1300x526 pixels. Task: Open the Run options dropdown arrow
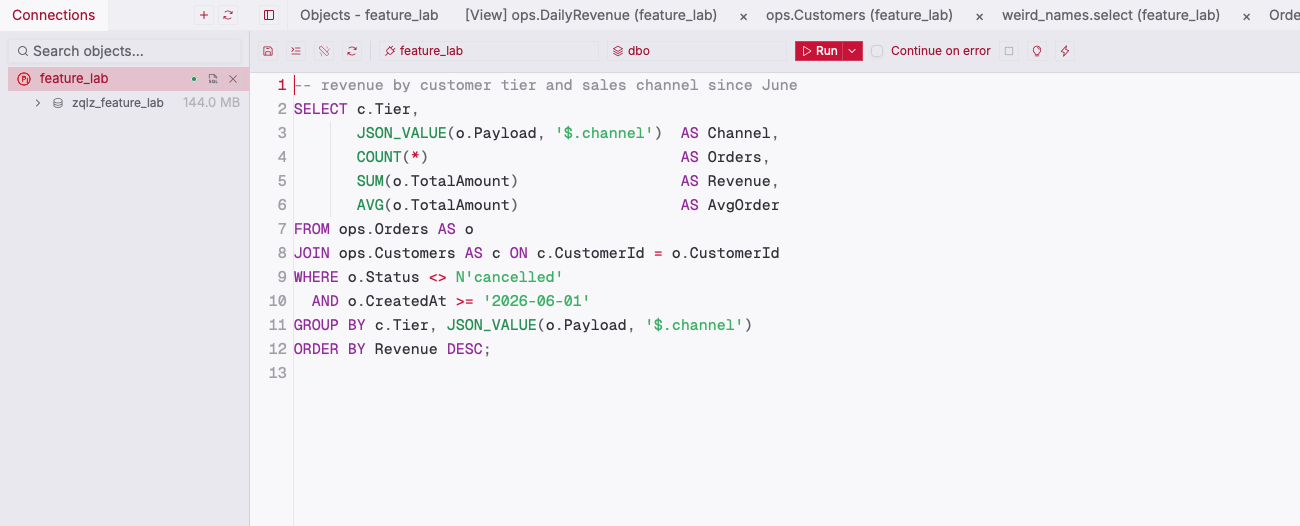click(x=852, y=51)
